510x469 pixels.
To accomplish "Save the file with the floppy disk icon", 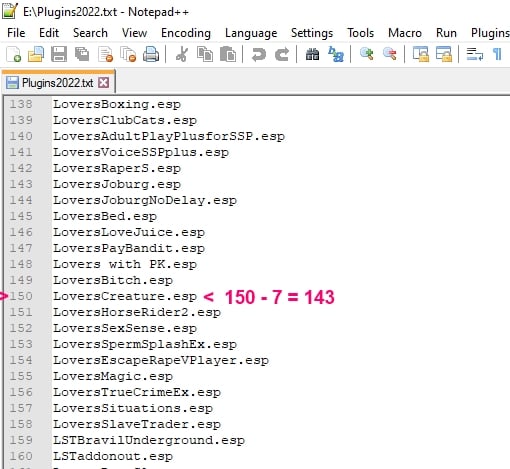I will pyautogui.click(x=59, y=54).
